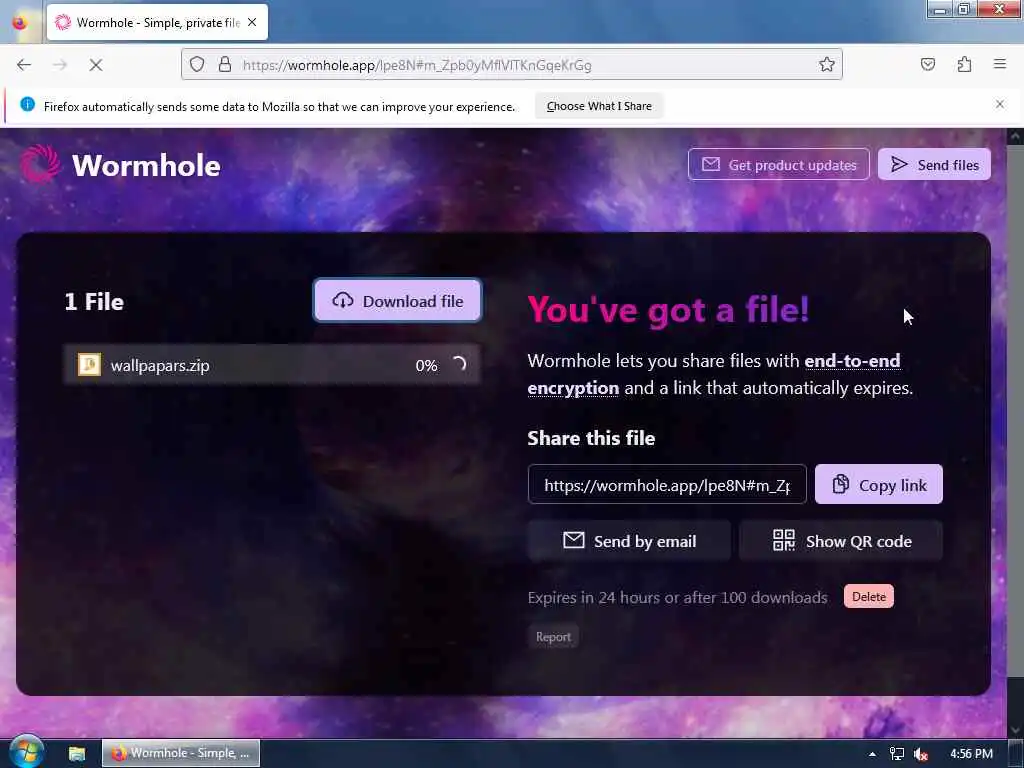Click the muted volume tray icon

pos(921,754)
